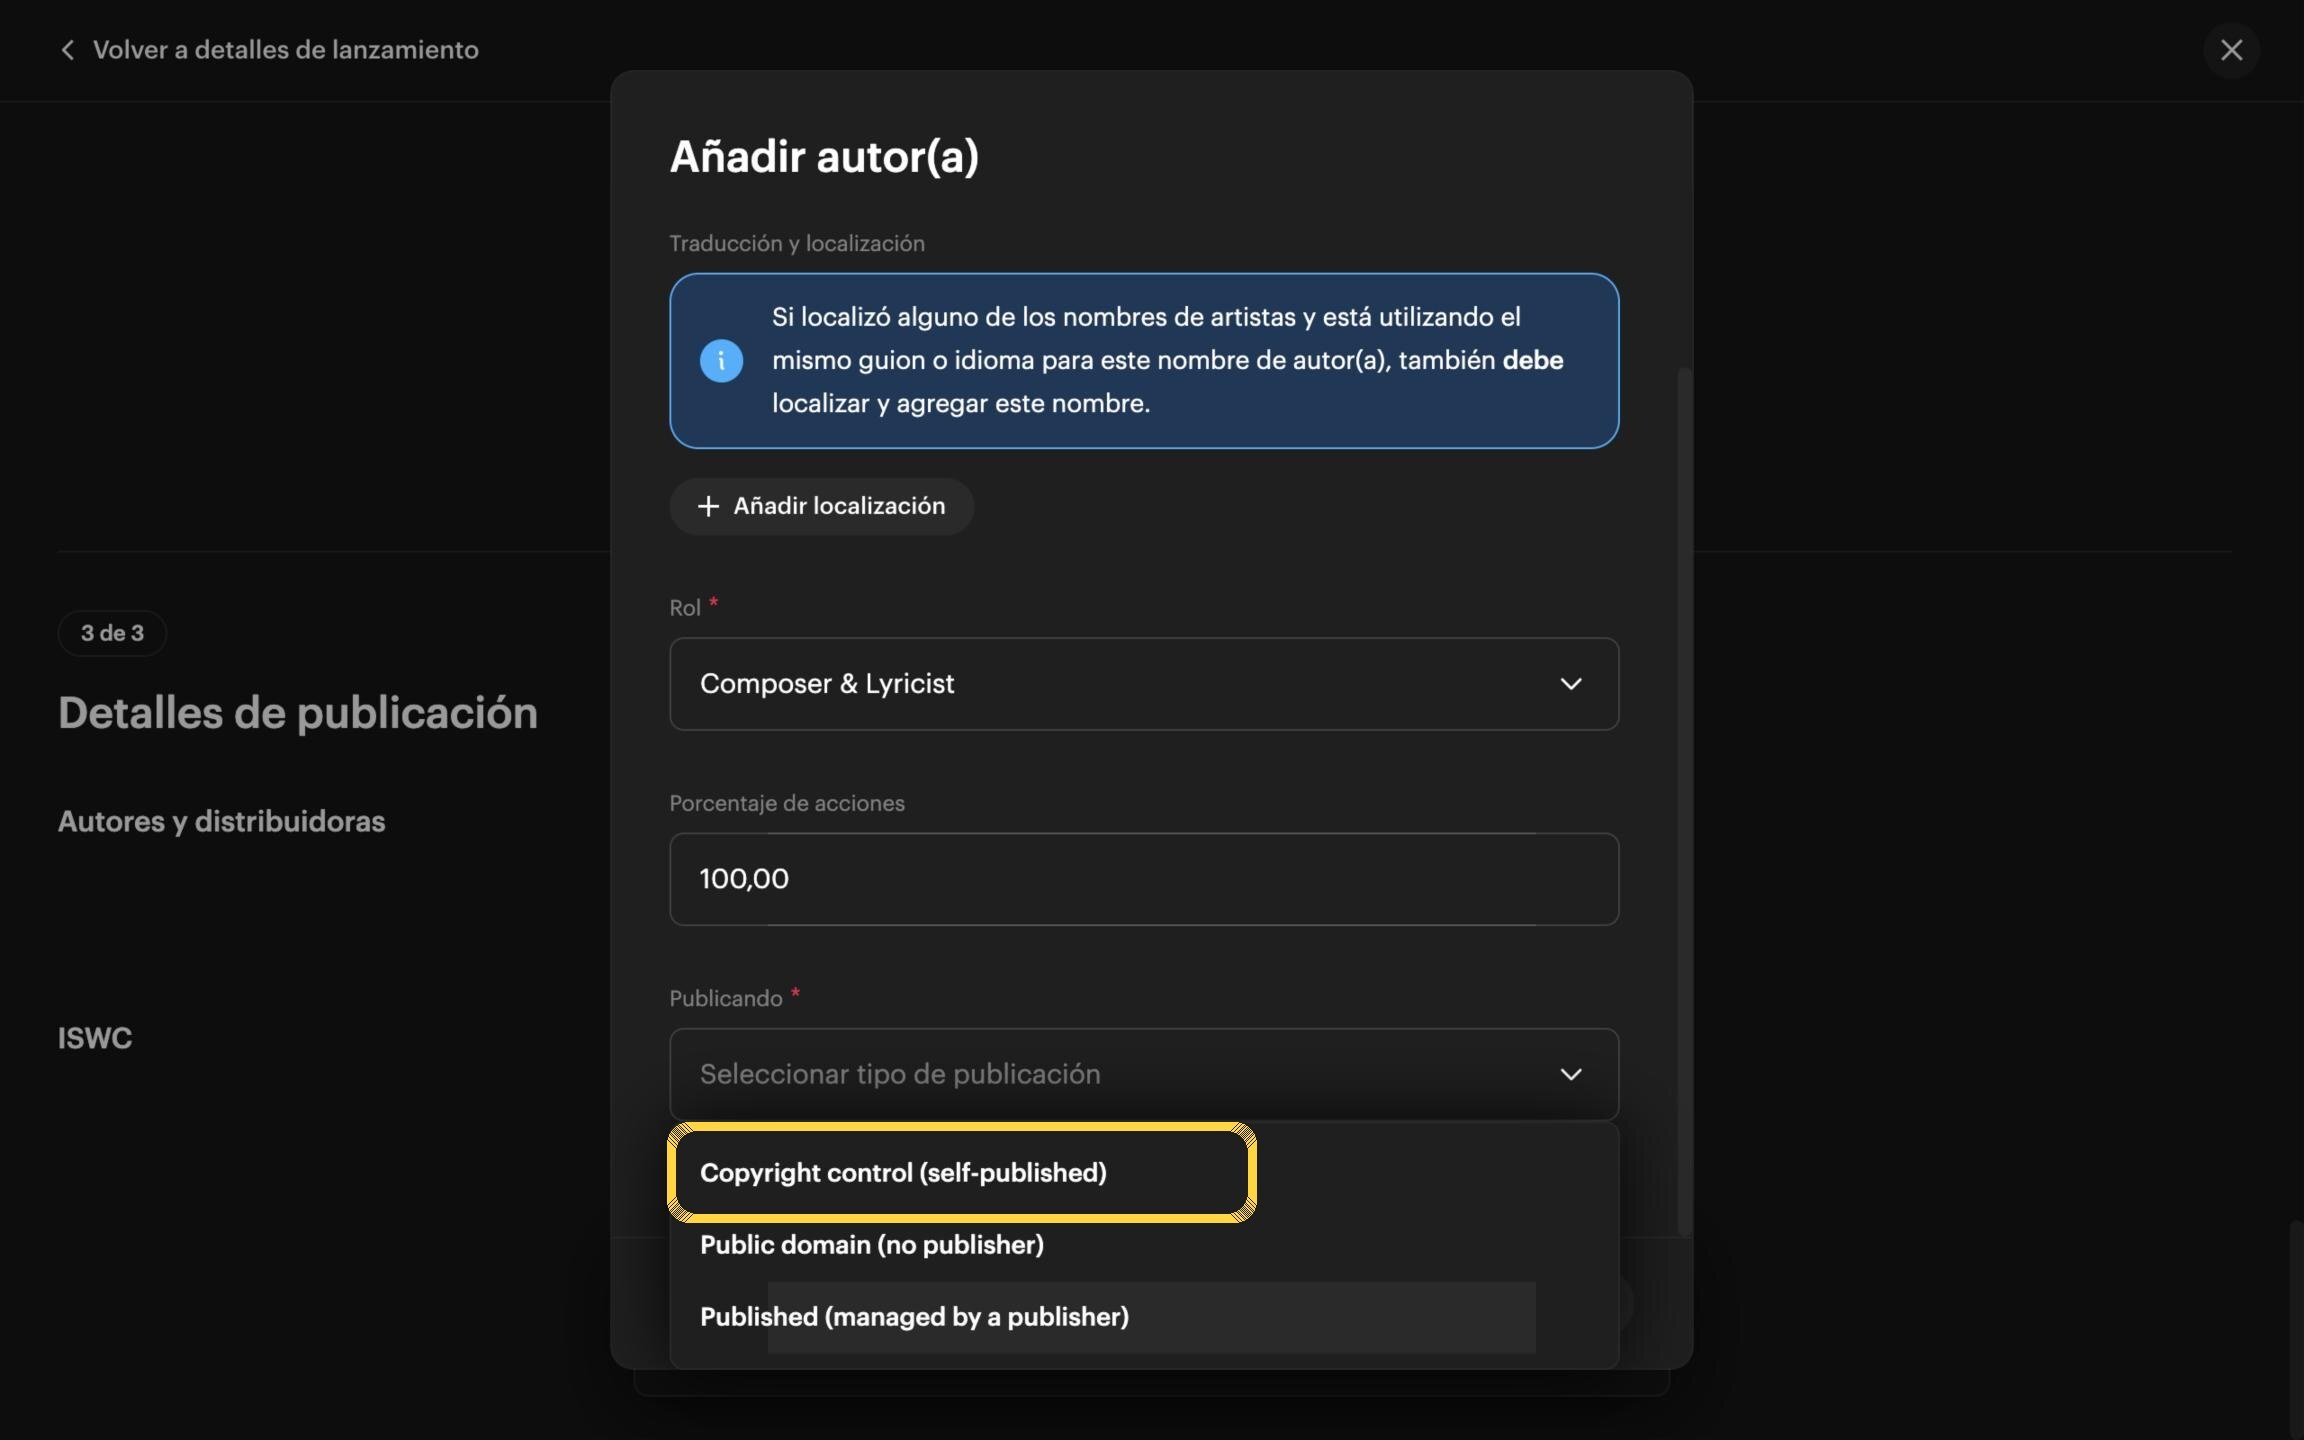Click the modal dialog vertical scrollbar

(x=1685, y=800)
